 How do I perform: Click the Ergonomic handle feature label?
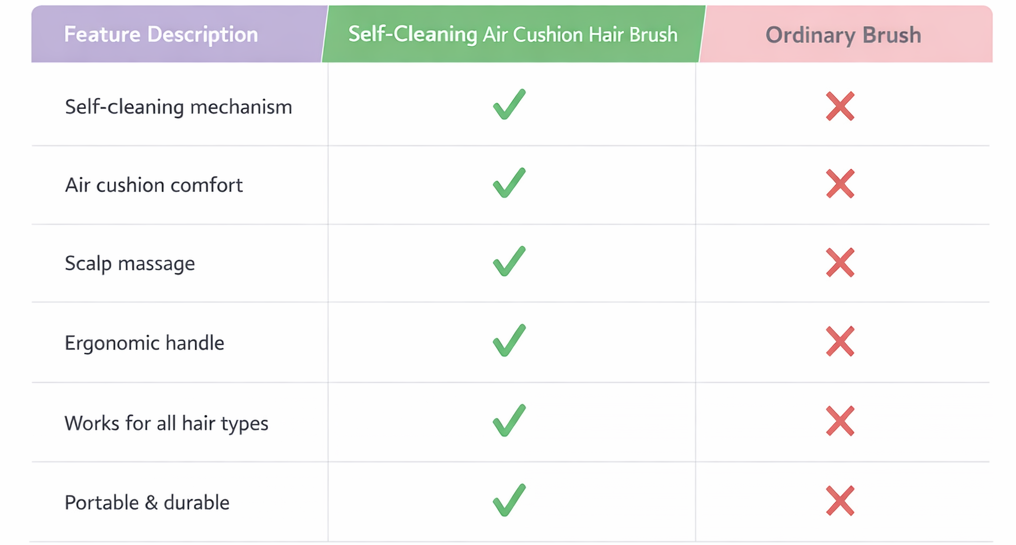click(144, 343)
